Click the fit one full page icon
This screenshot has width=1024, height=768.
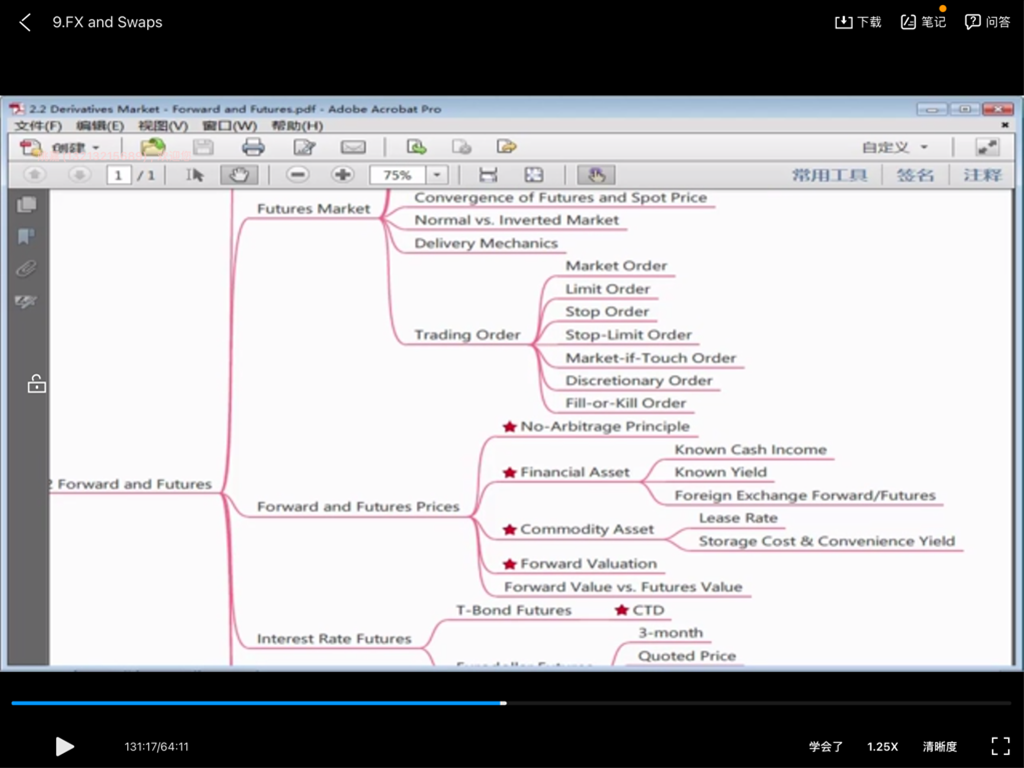click(x=534, y=174)
